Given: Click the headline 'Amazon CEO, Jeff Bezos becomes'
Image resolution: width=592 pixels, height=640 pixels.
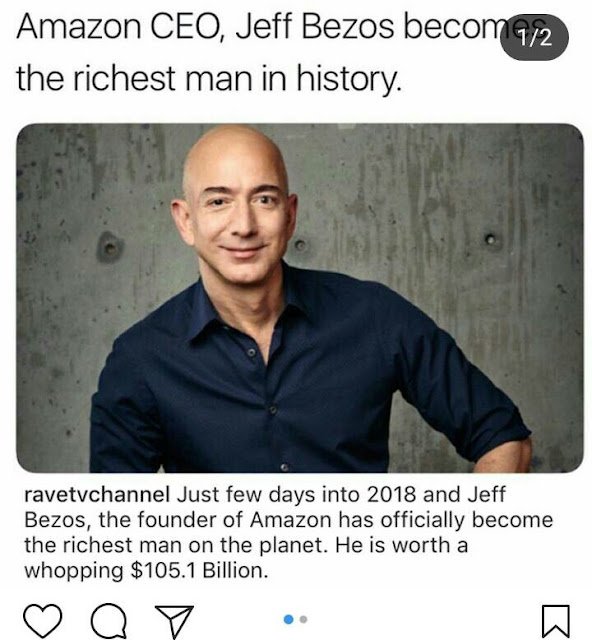Looking at the screenshot, I should coord(282,28).
